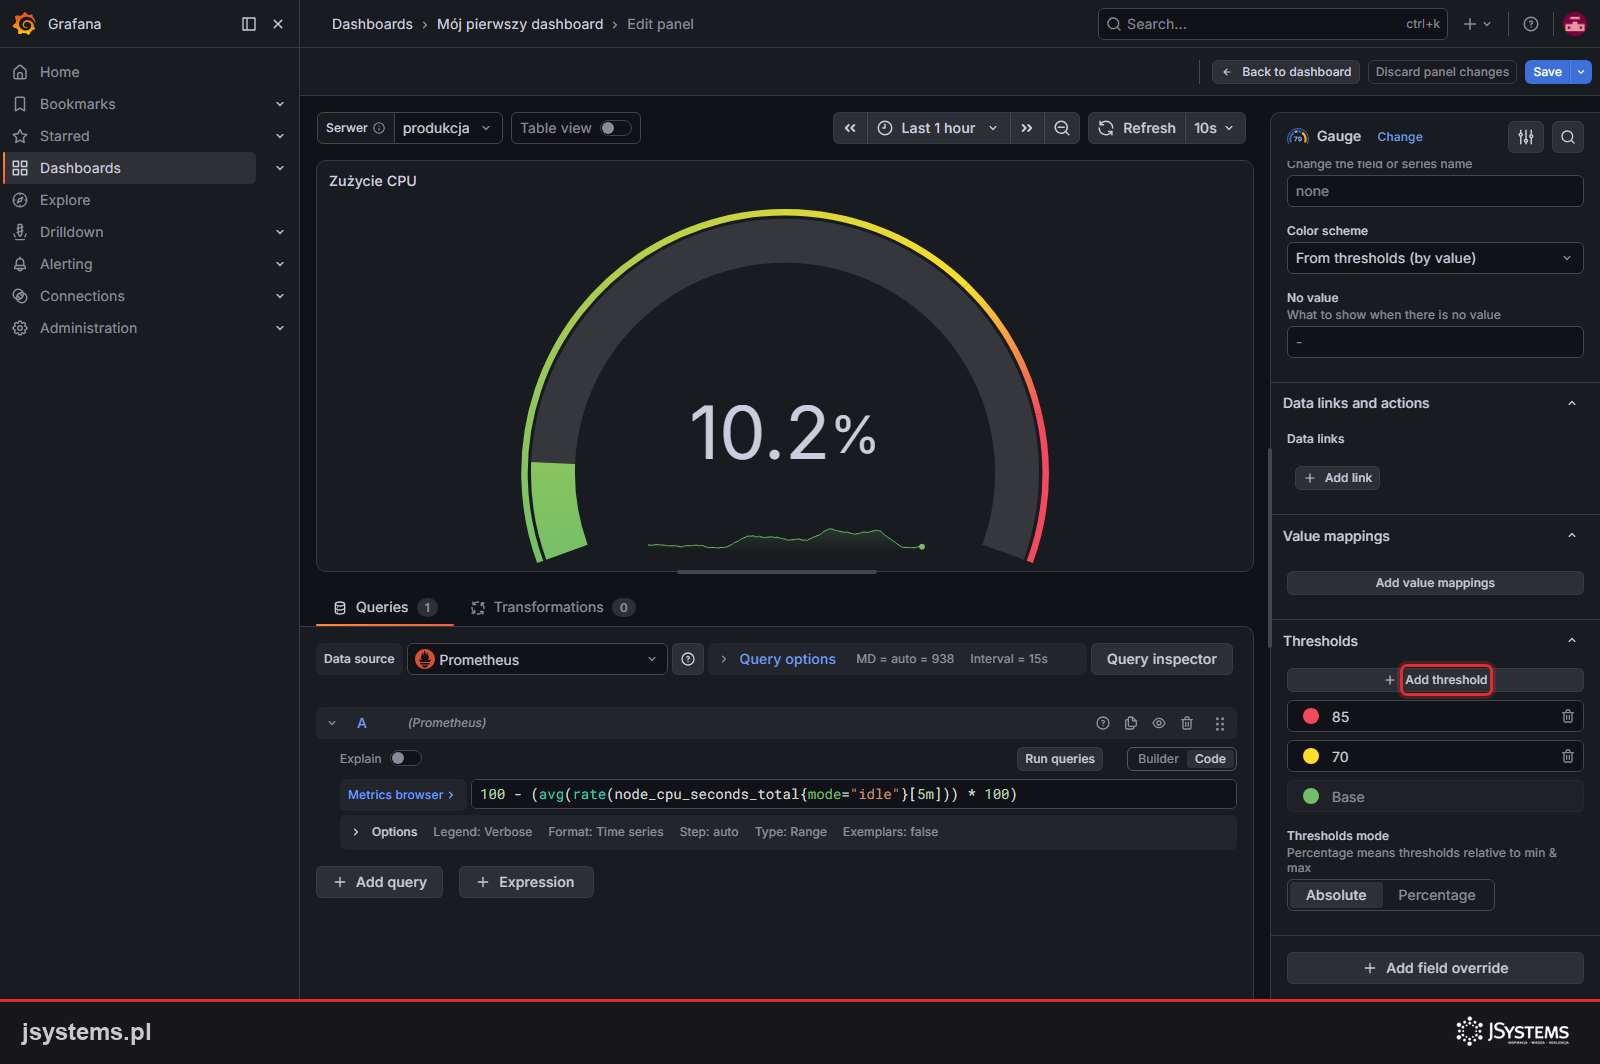Expand the Alerting submenu chevron
This screenshot has height=1064, width=1600.
280,264
